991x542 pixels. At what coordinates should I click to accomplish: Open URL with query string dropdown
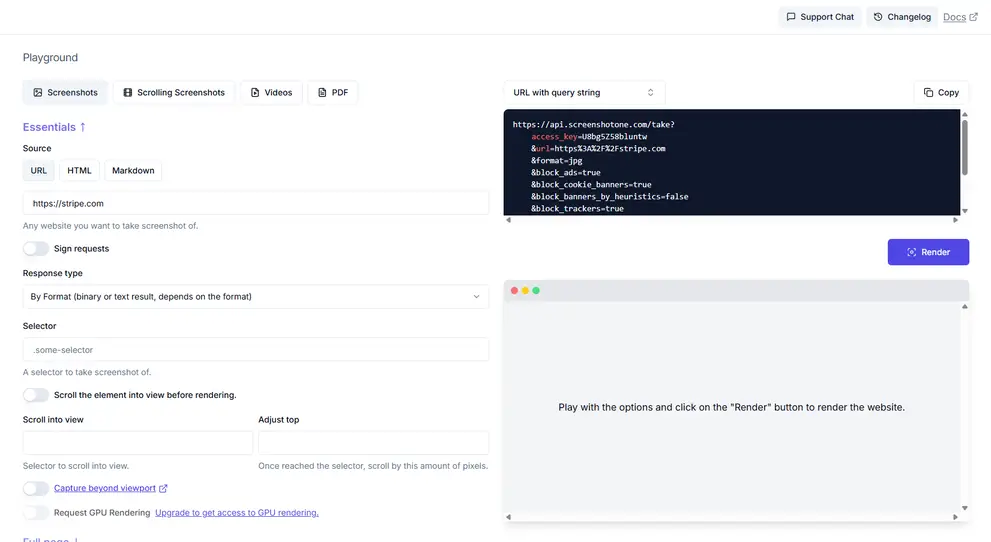pyautogui.click(x=583, y=92)
